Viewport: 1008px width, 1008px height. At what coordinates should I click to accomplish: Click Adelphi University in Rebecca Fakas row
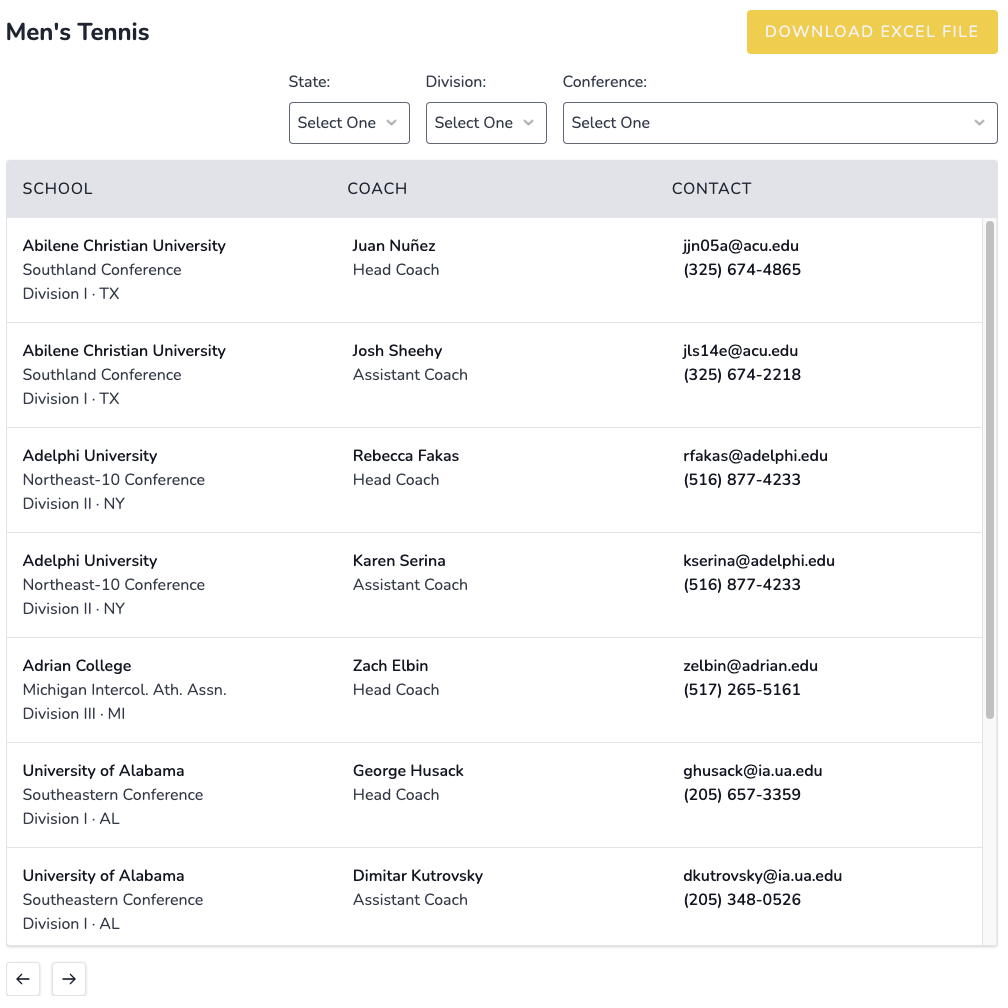[90, 456]
